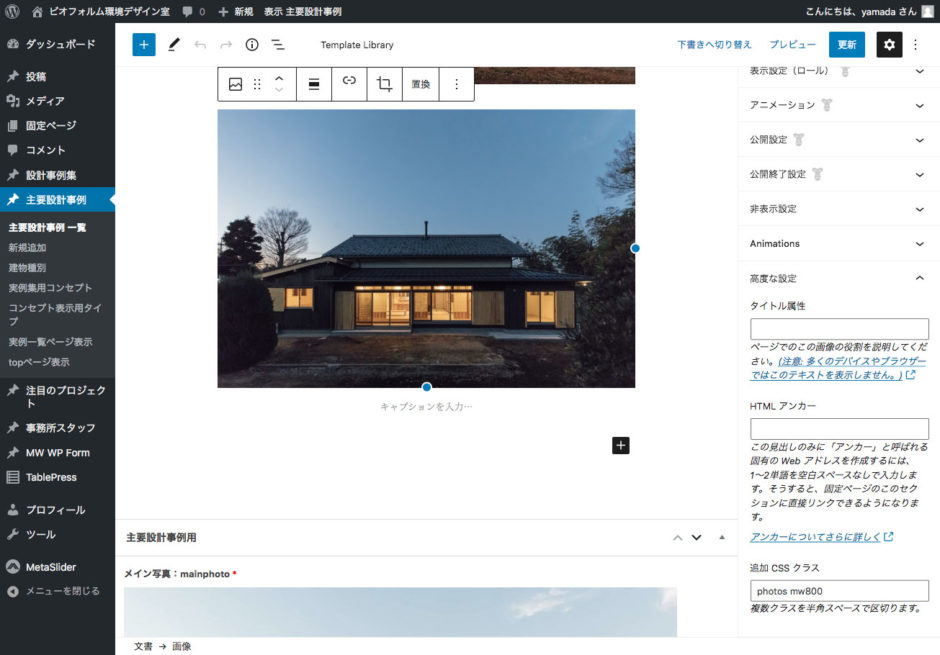Click the block drag handle dots
The height and width of the screenshot is (655, 940).
pos(257,84)
